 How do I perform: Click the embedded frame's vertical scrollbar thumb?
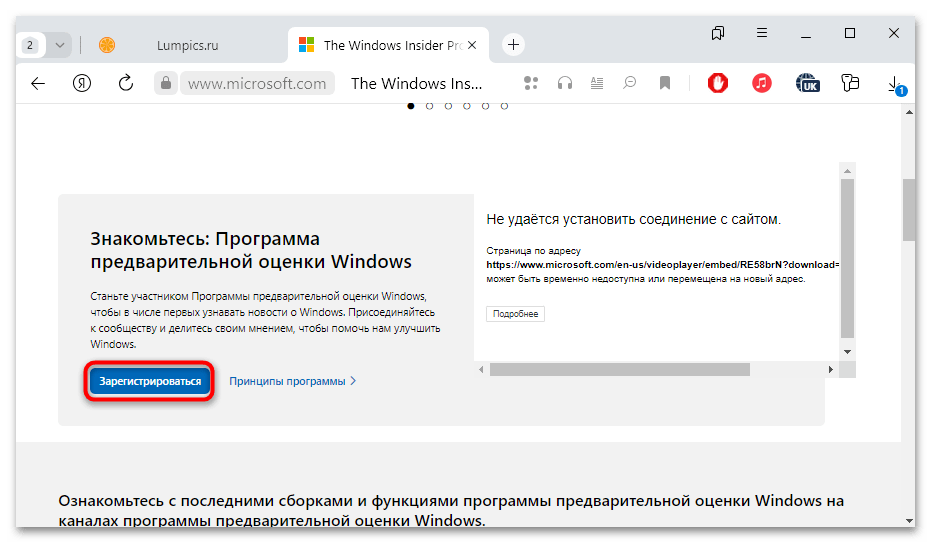pos(847,258)
